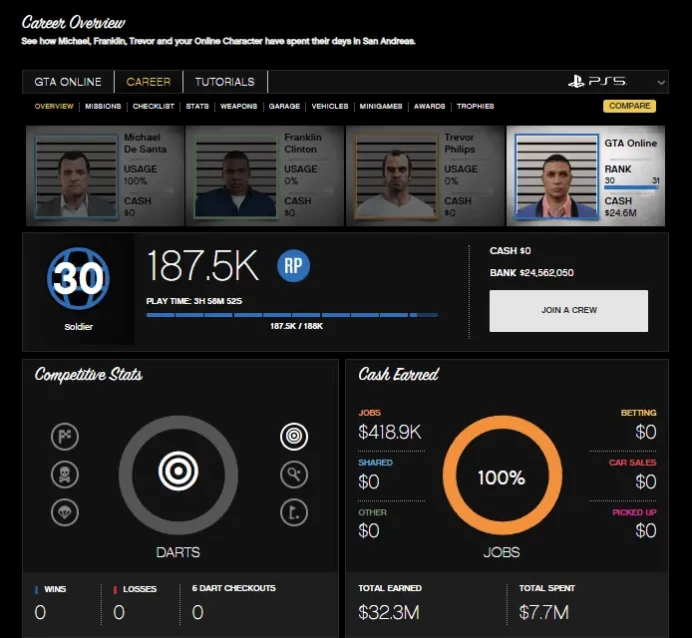Select the GTA Online character card
Screen dimensions: 692x638
pyautogui.click(x=586, y=176)
